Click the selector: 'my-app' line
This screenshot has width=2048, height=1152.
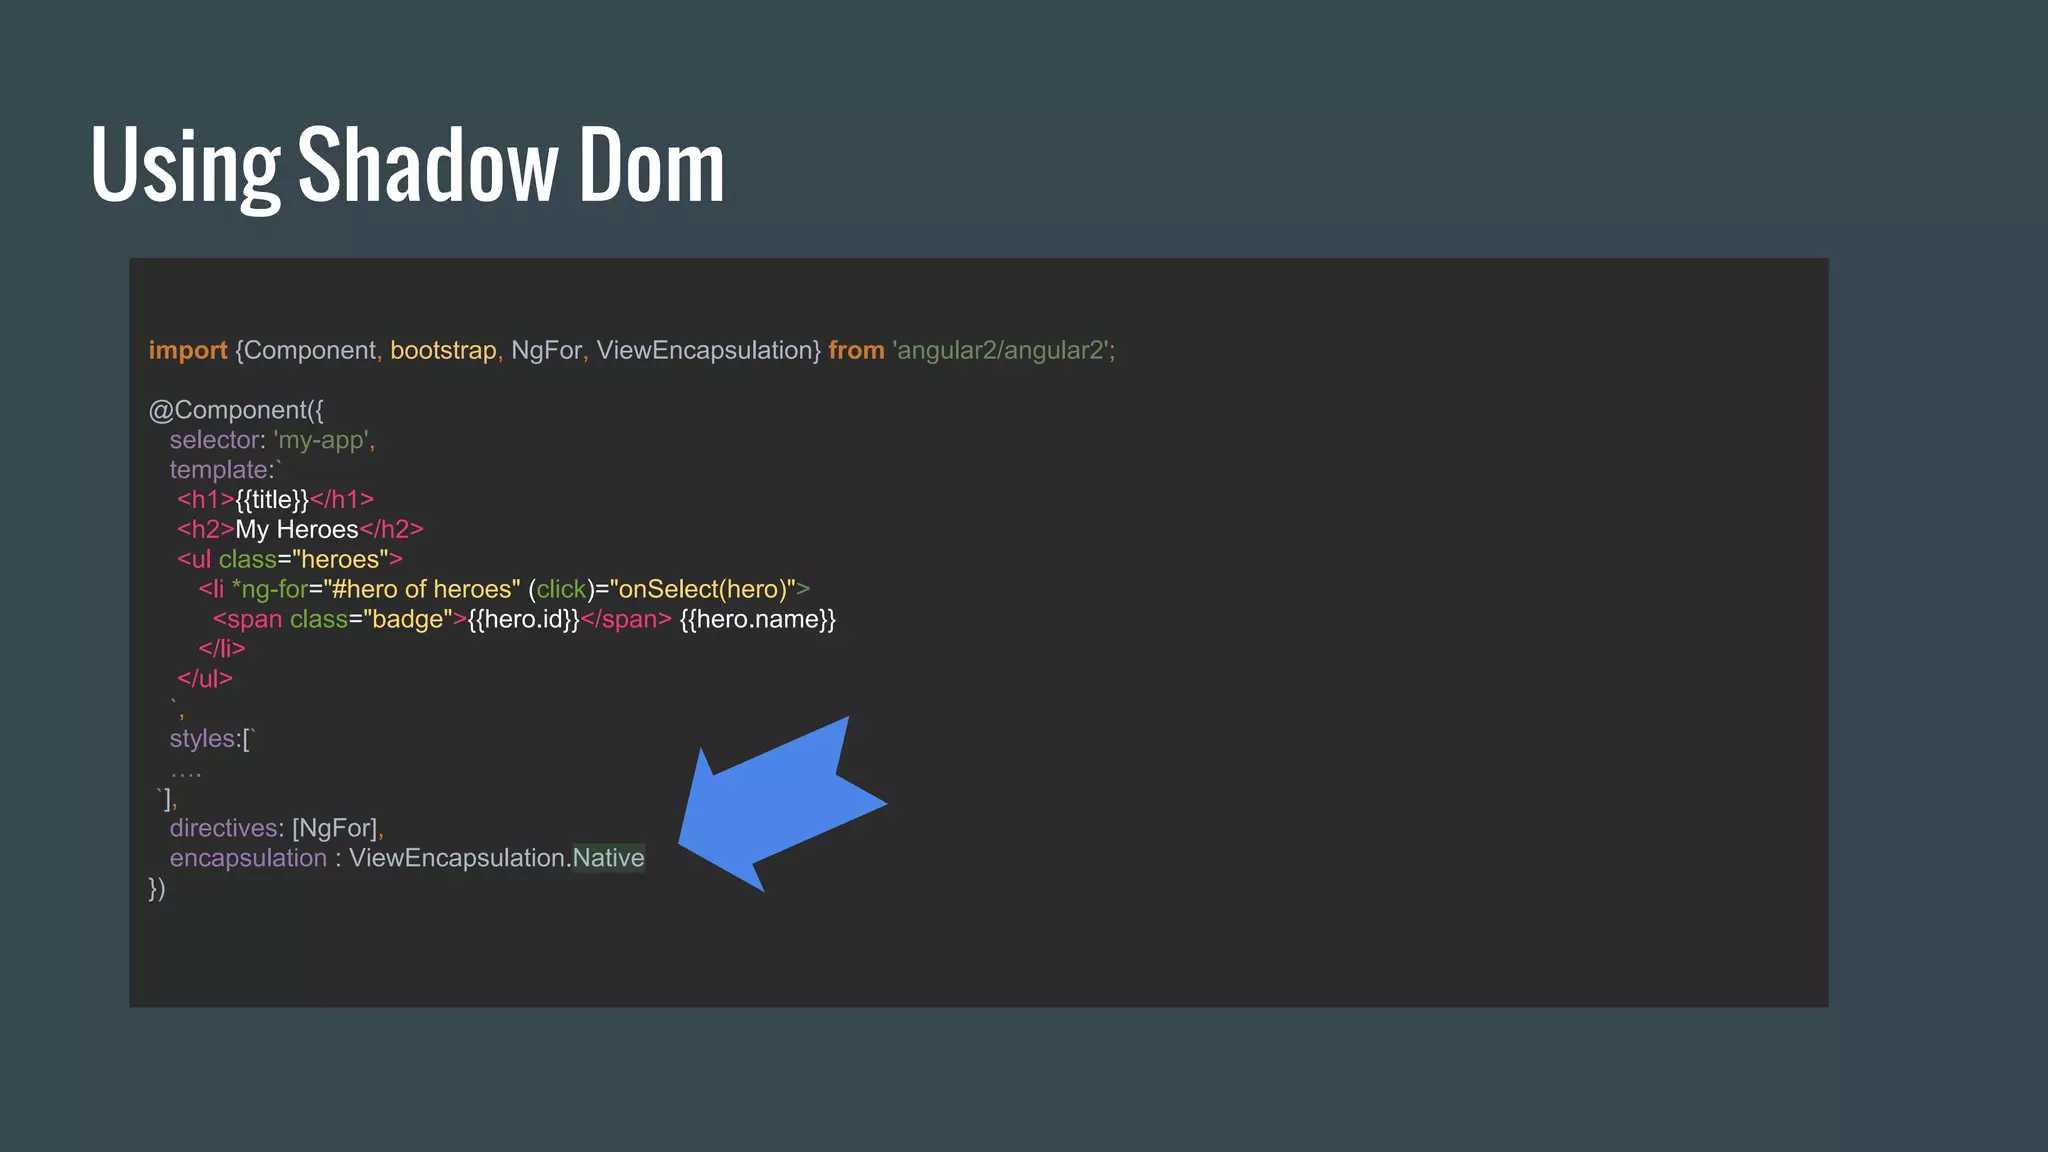pos(272,440)
